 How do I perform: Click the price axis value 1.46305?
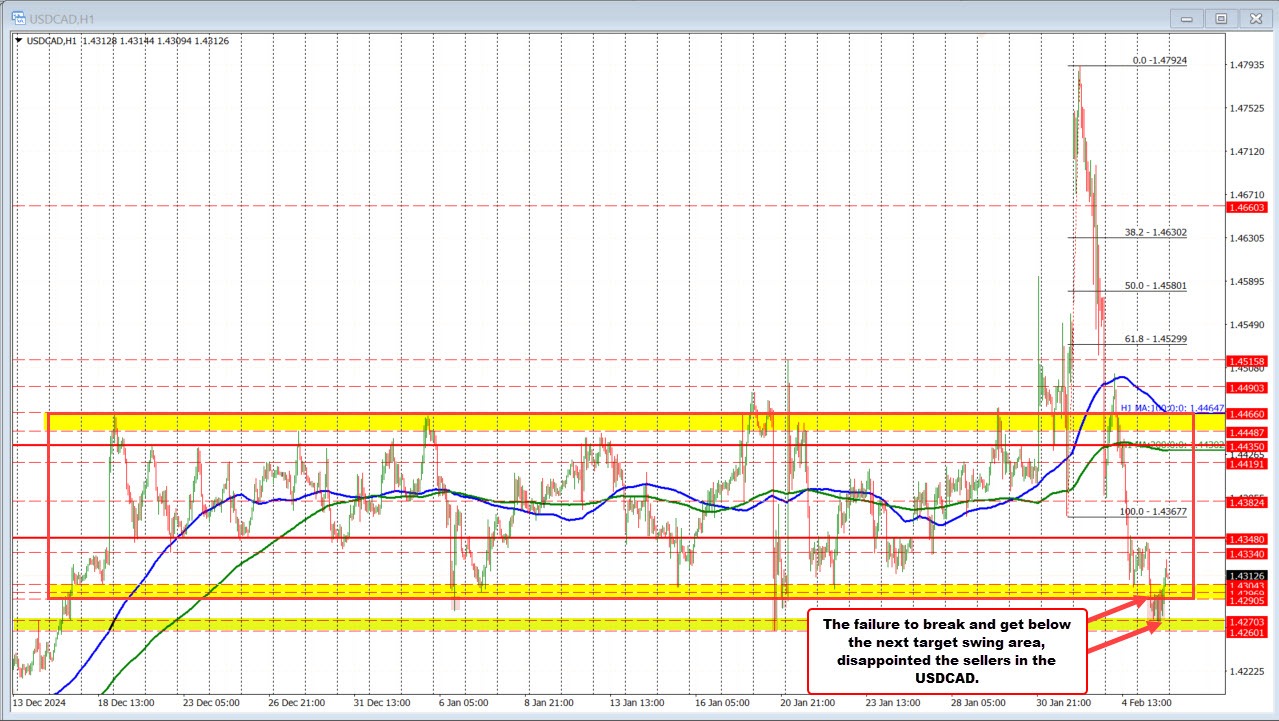1247,238
